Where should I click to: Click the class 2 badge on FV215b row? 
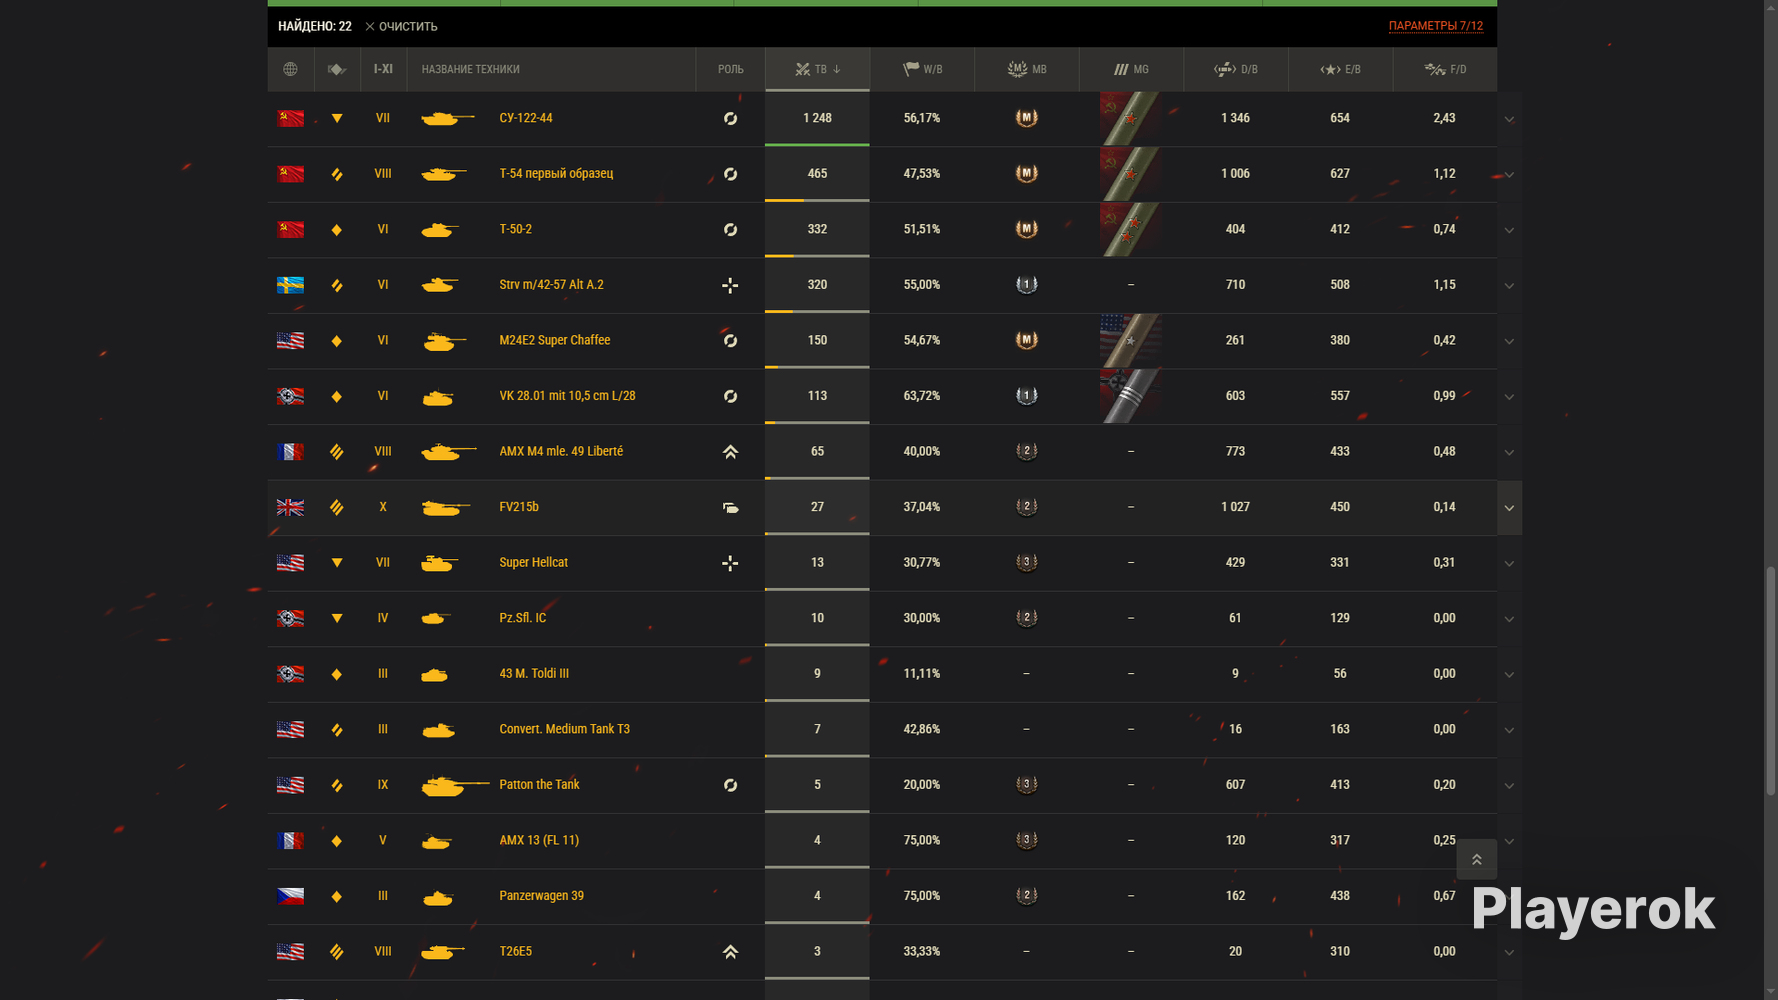1026,507
